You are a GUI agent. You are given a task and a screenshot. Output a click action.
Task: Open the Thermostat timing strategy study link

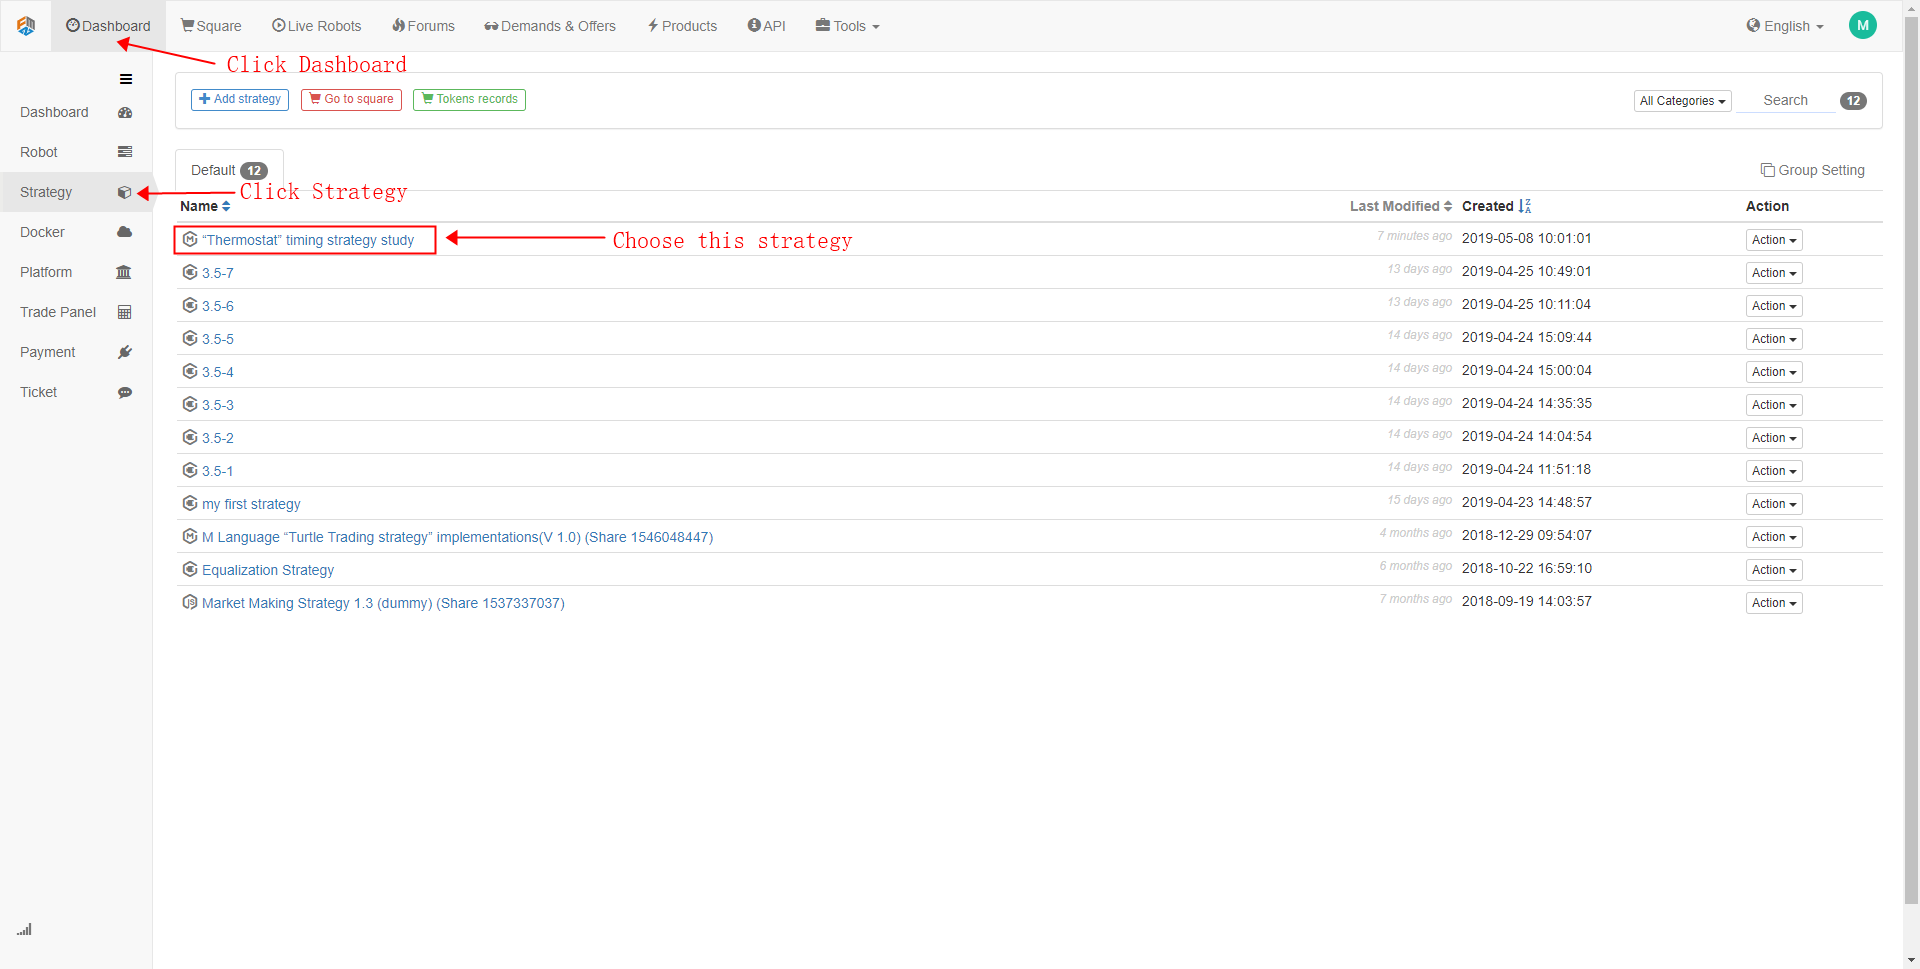click(308, 240)
